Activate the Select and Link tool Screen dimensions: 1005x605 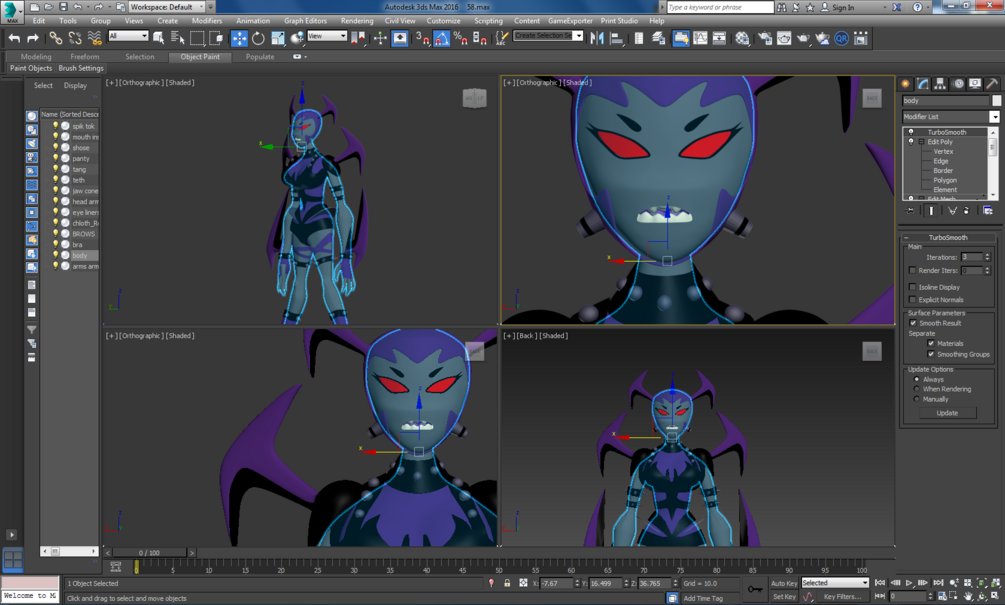point(56,38)
